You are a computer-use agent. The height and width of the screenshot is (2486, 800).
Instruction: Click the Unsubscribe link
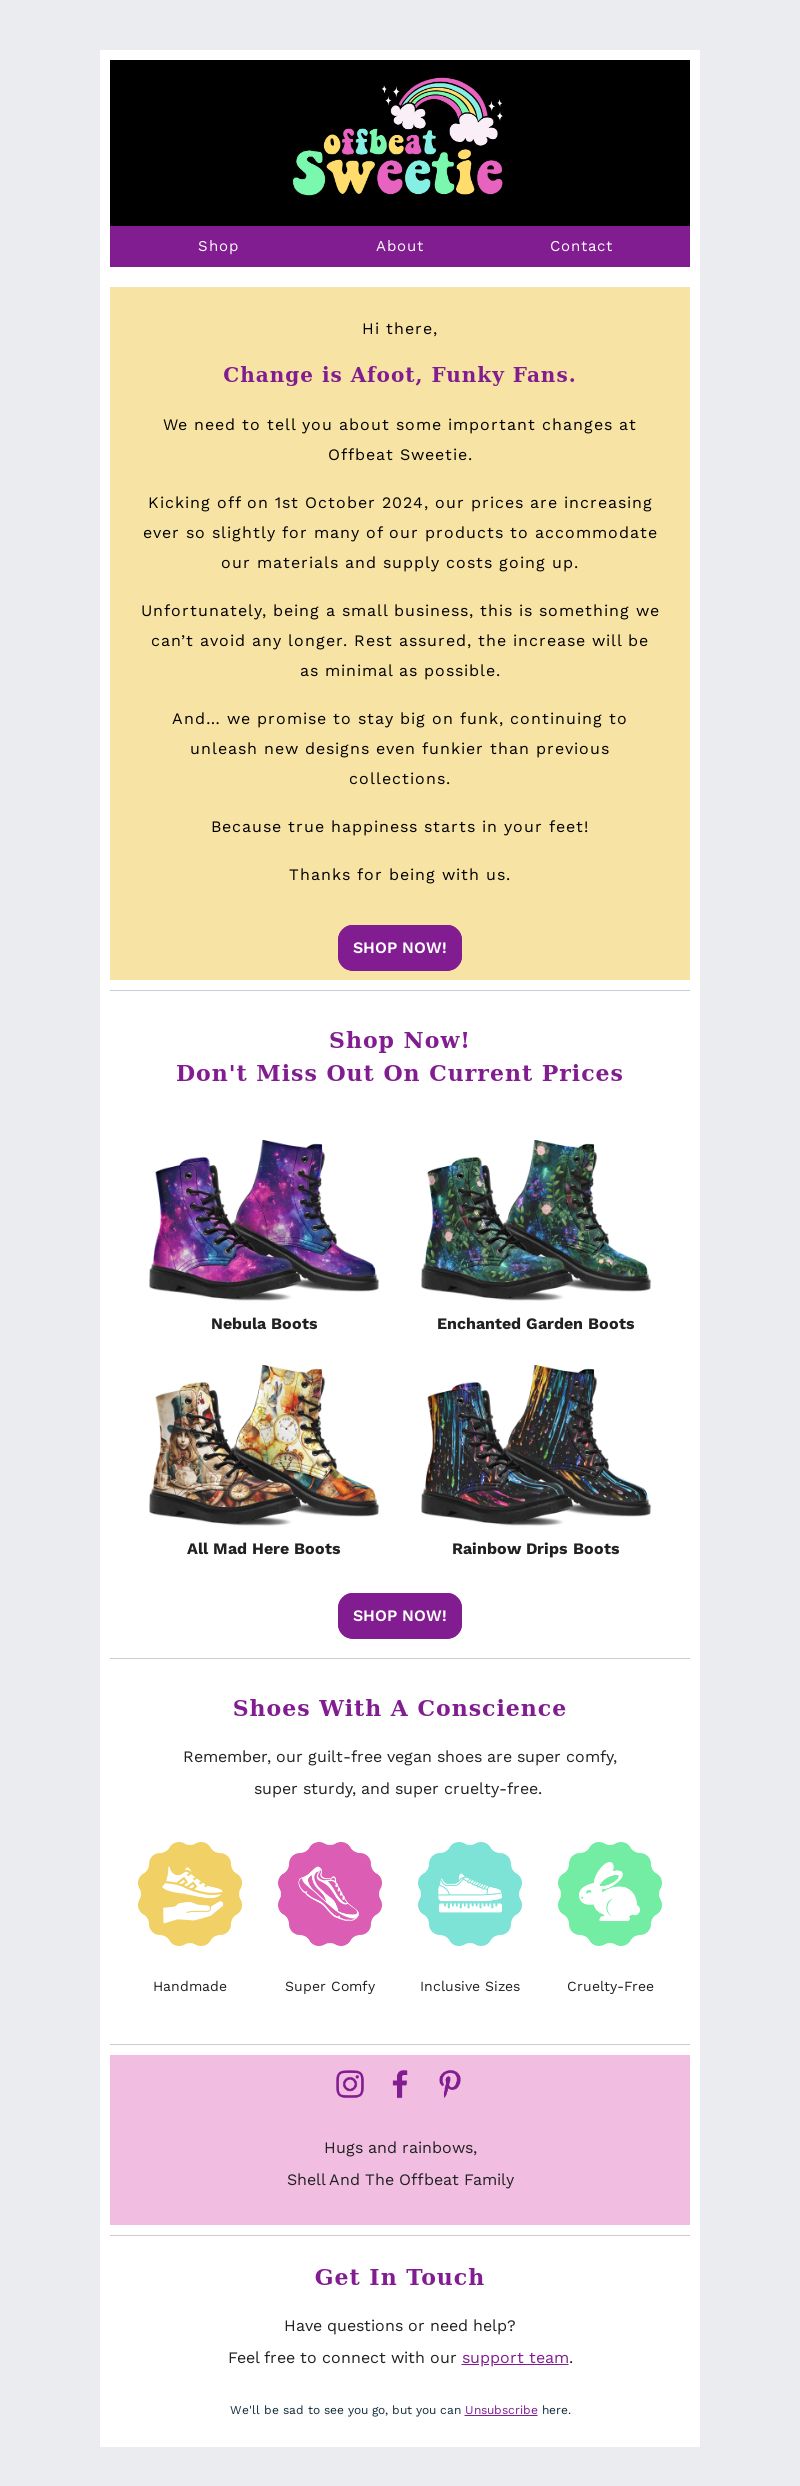coord(501,2410)
